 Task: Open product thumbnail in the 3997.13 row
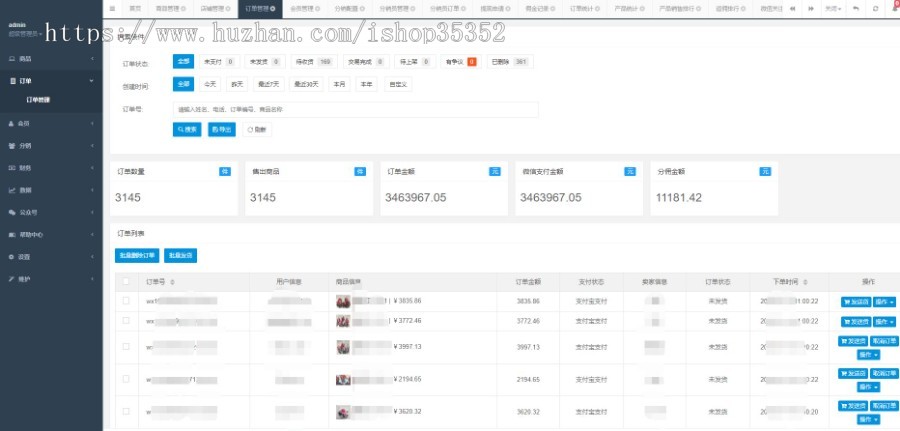[x=343, y=347]
